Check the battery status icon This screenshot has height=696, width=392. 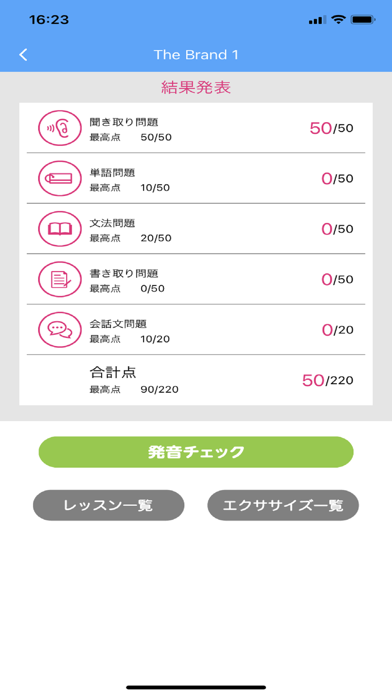click(363, 20)
